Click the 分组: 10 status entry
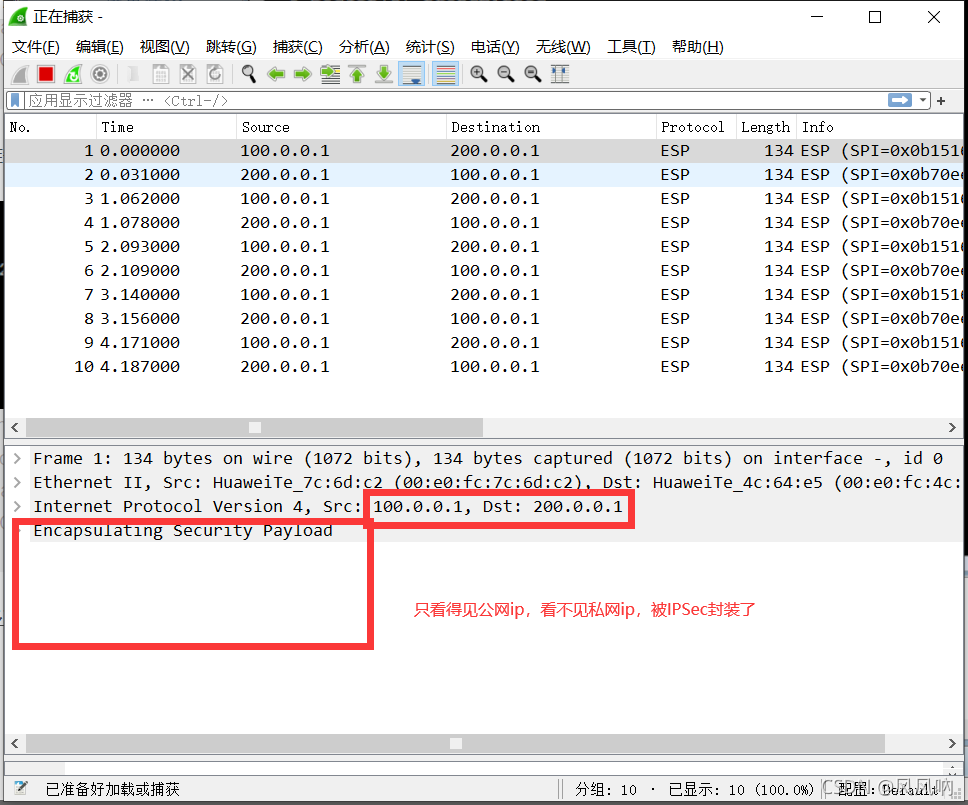This screenshot has height=805, width=968. point(606,790)
